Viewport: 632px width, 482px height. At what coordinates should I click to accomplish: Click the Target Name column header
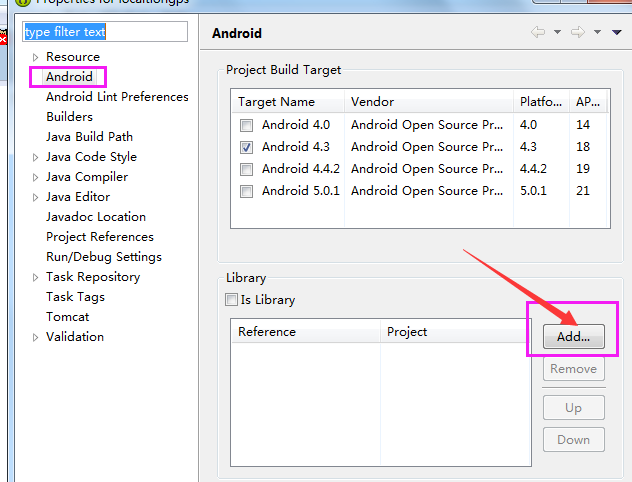tap(288, 102)
